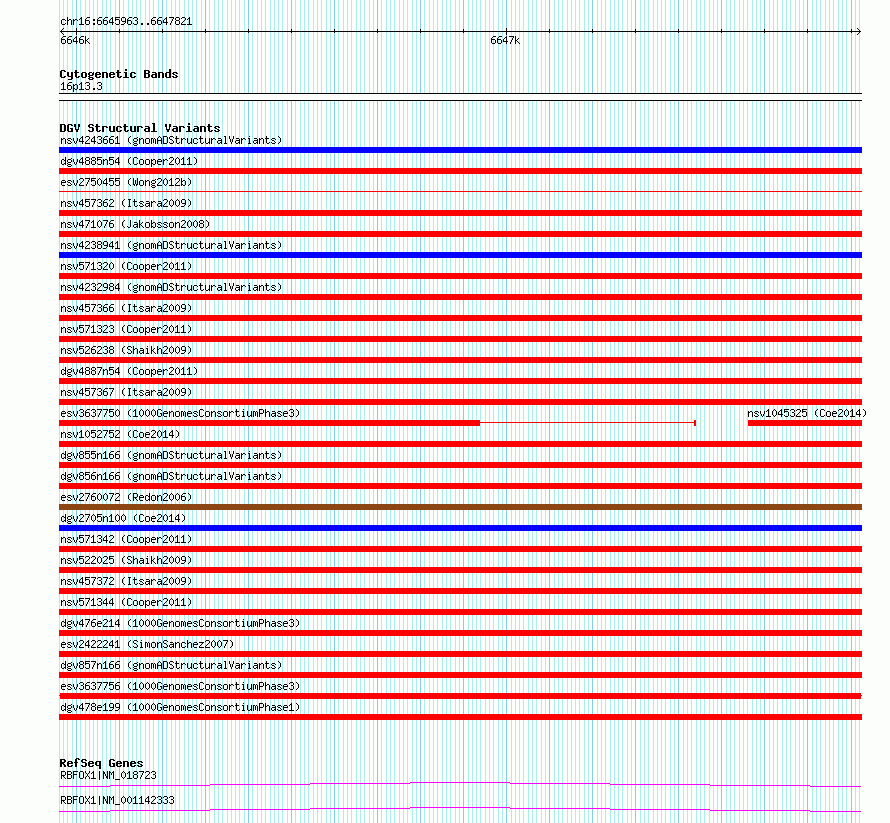890x823 pixels.
Task: Click esv3637756 1000GenomesConsortiumPhase3 label
Action: tap(180, 686)
